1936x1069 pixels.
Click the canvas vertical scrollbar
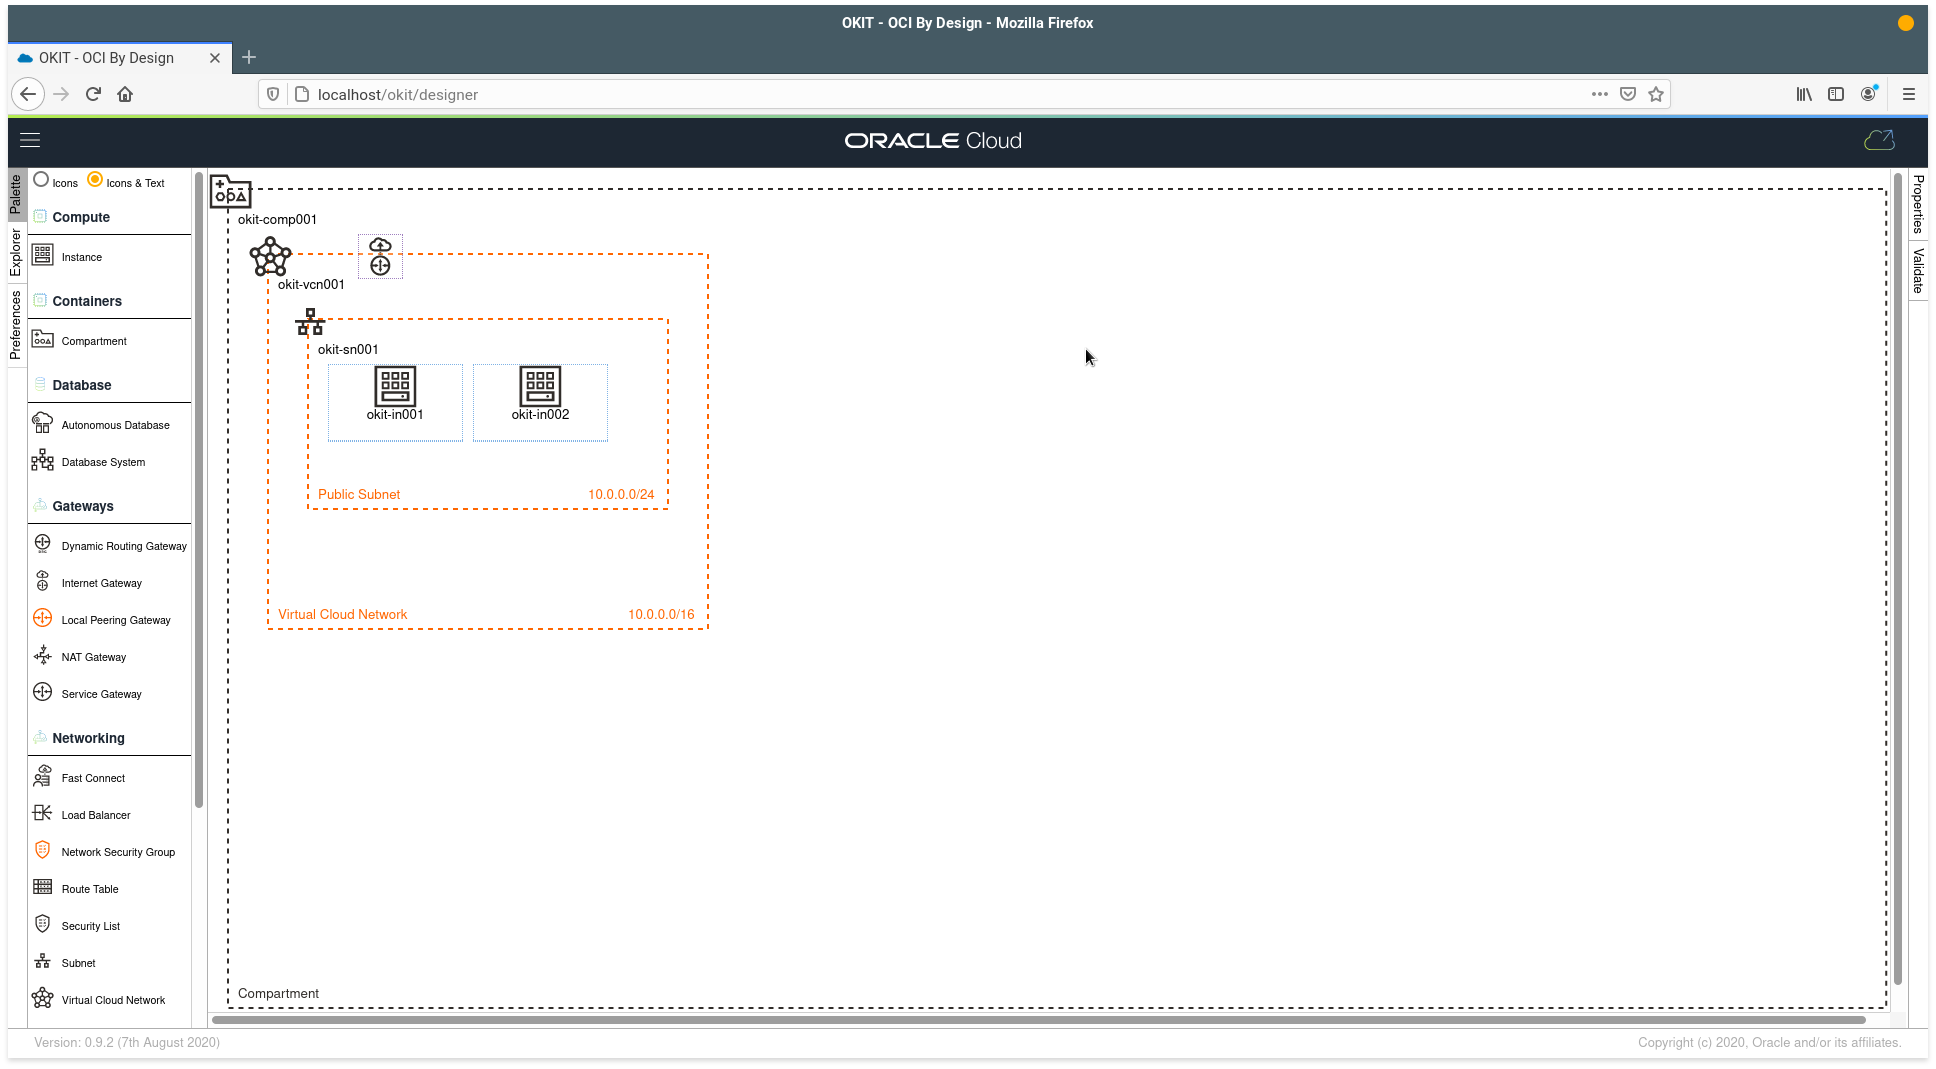[x=1898, y=579]
